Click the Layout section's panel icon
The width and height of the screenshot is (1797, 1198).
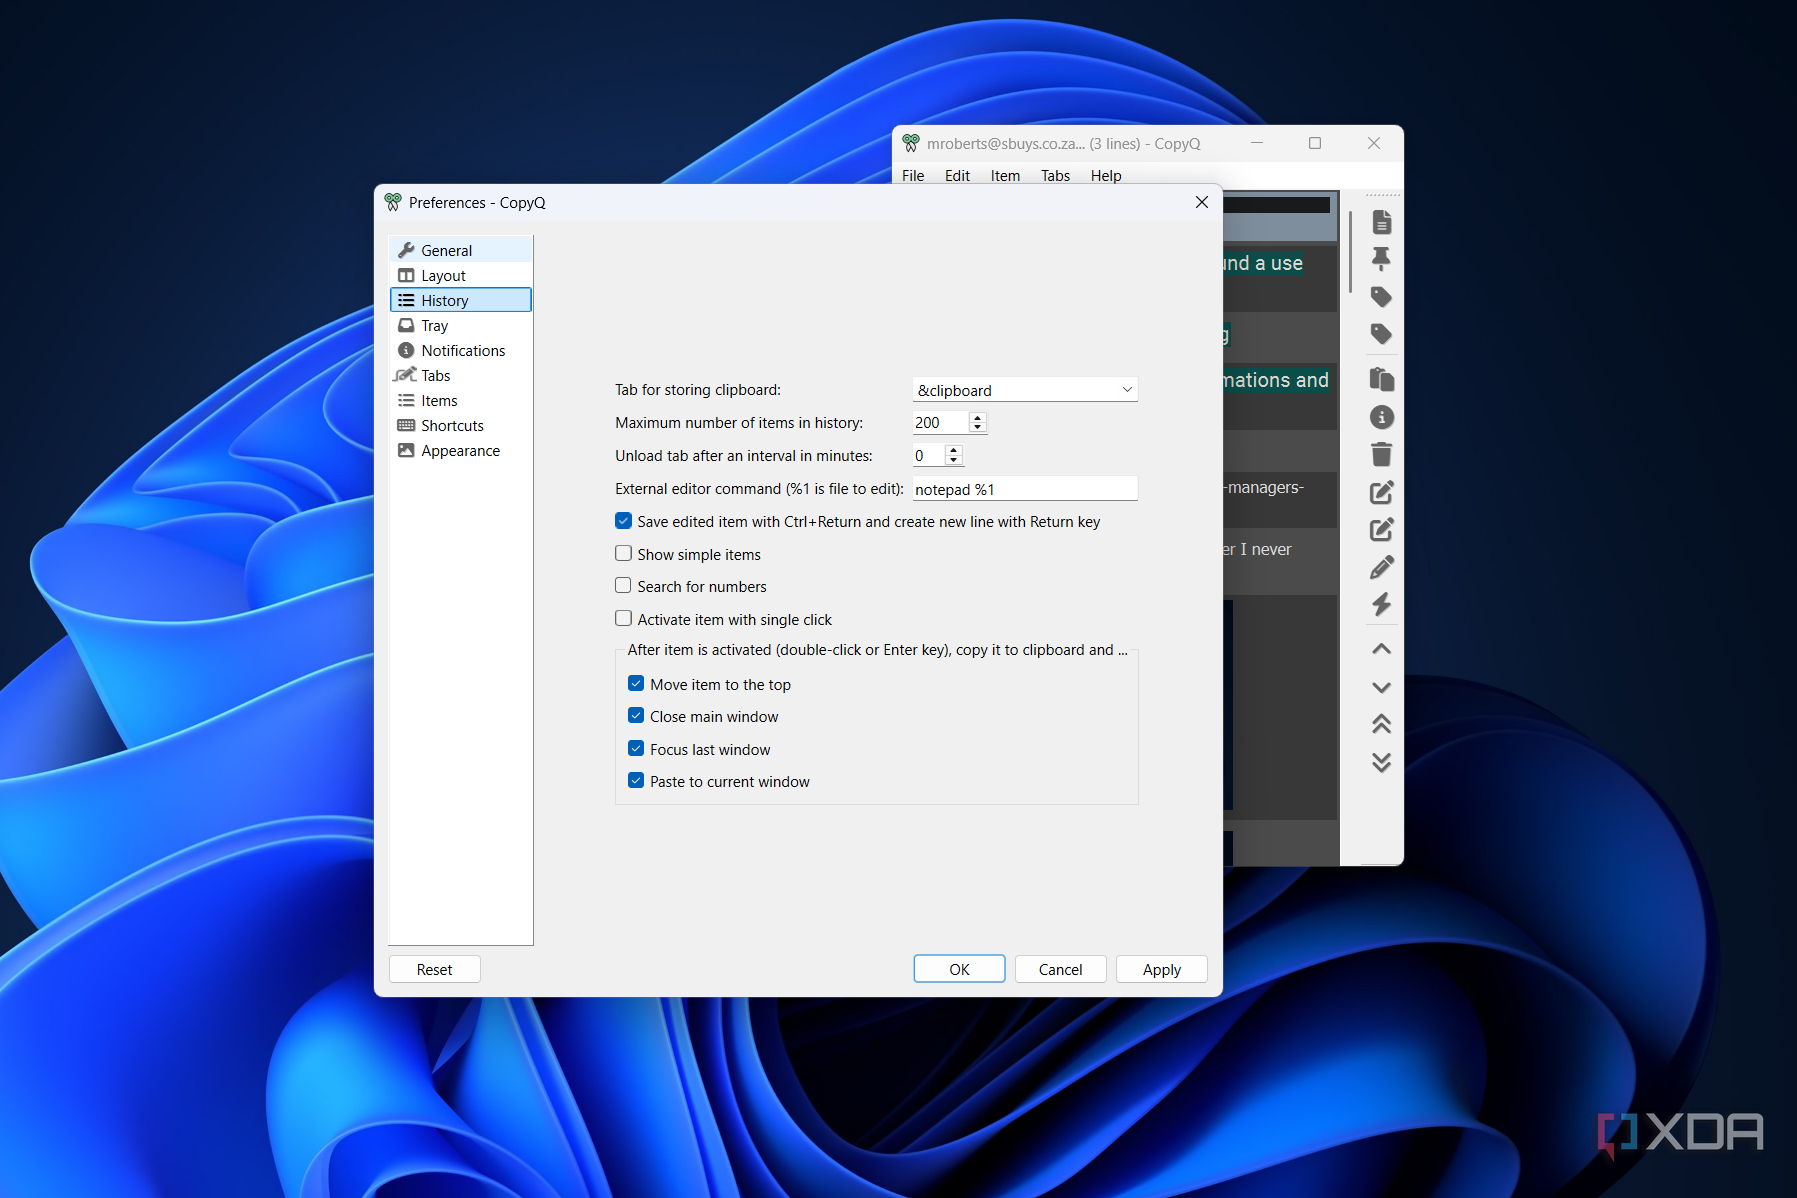[406, 275]
